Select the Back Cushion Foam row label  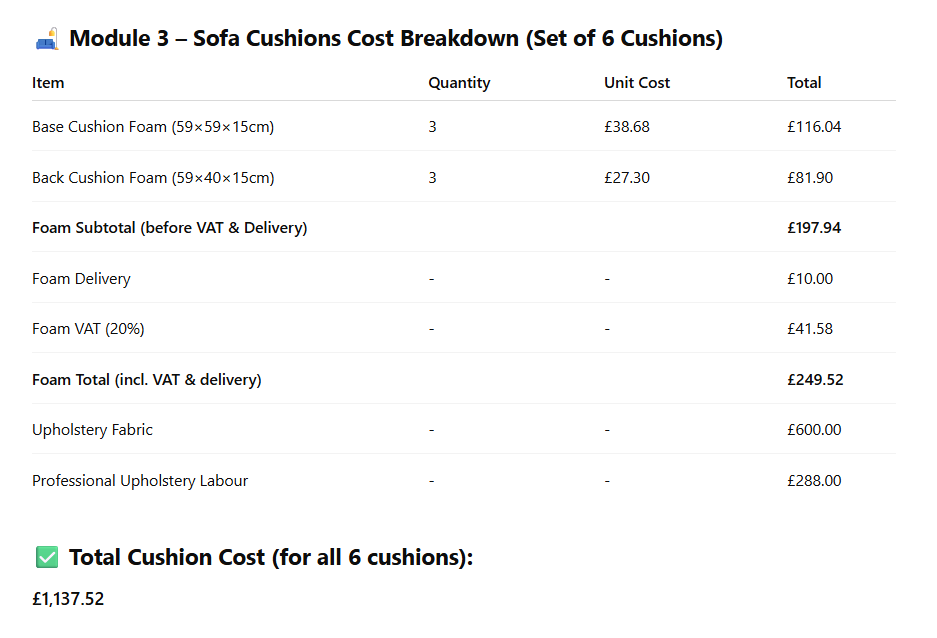point(153,178)
